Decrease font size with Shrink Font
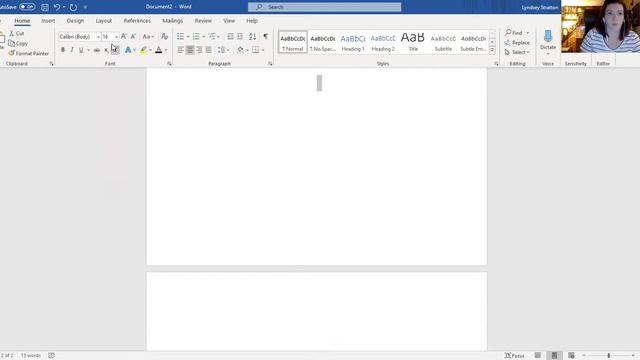The image size is (640, 360). pyautogui.click(x=133, y=37)
